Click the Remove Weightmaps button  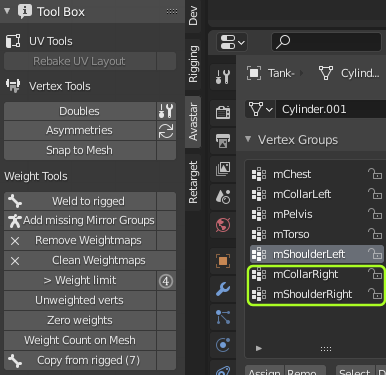click(80, 241)
